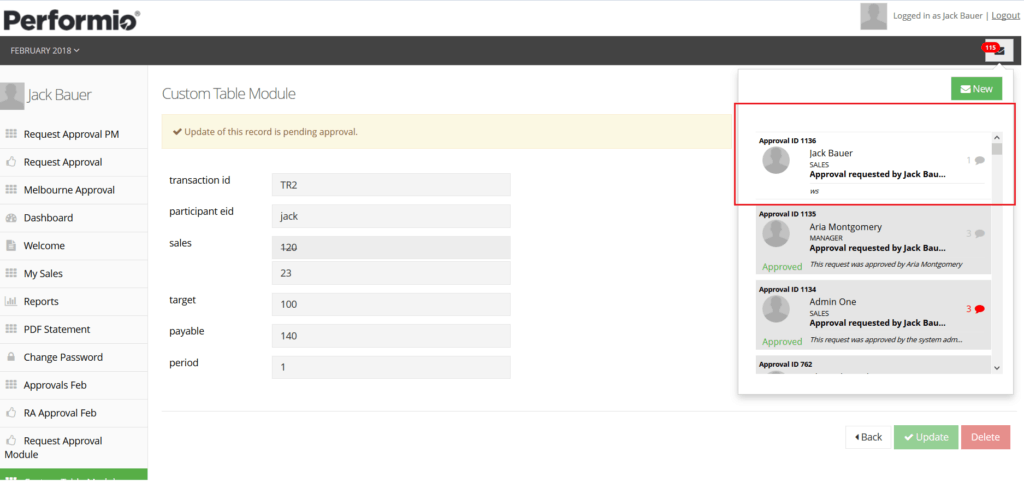Click the Reports bar chart icon

(11, 302)
